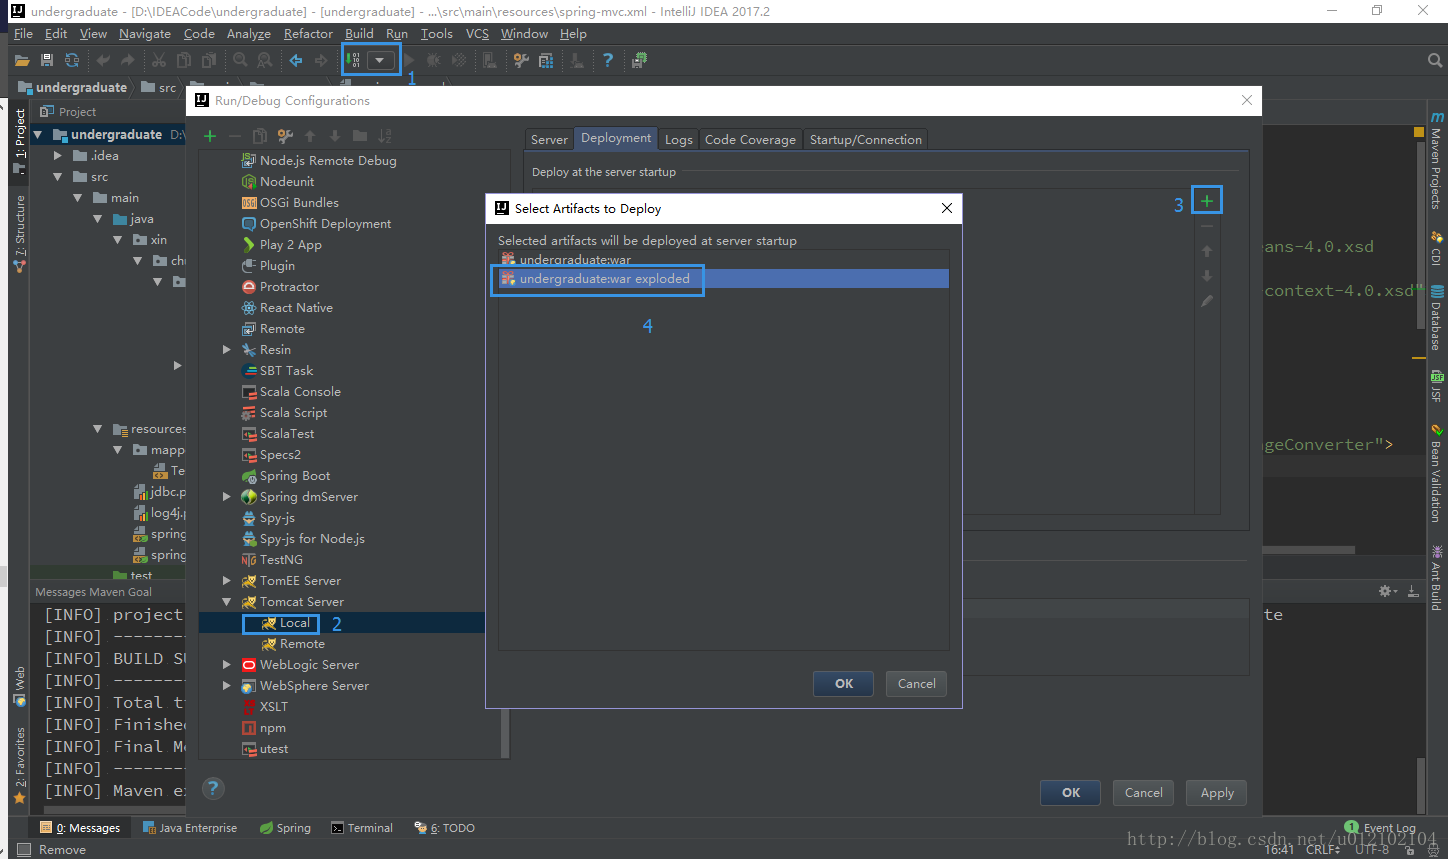Switch to the Startup/Connection tab
This screenshot has width=1448, height=859.
pyautogui.click(x=866, y=140)
